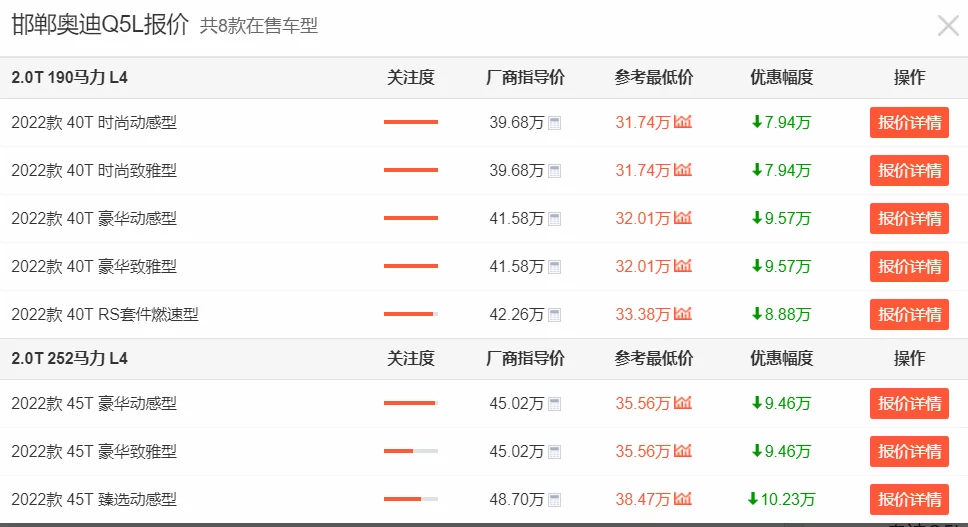Close the 邯郸奥迪Q5L报价 popup
Viewport: 968px width, 527px height.
tap(948, 26)
